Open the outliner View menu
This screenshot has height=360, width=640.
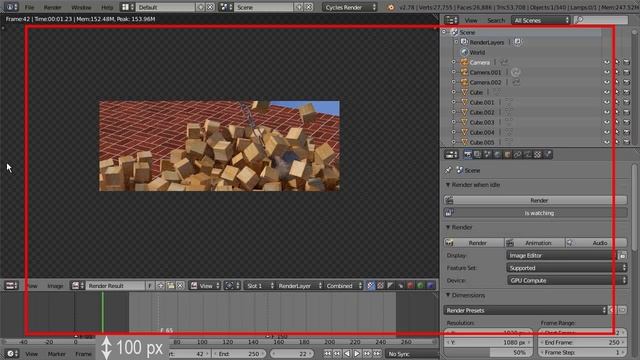(x=471, y=20)
